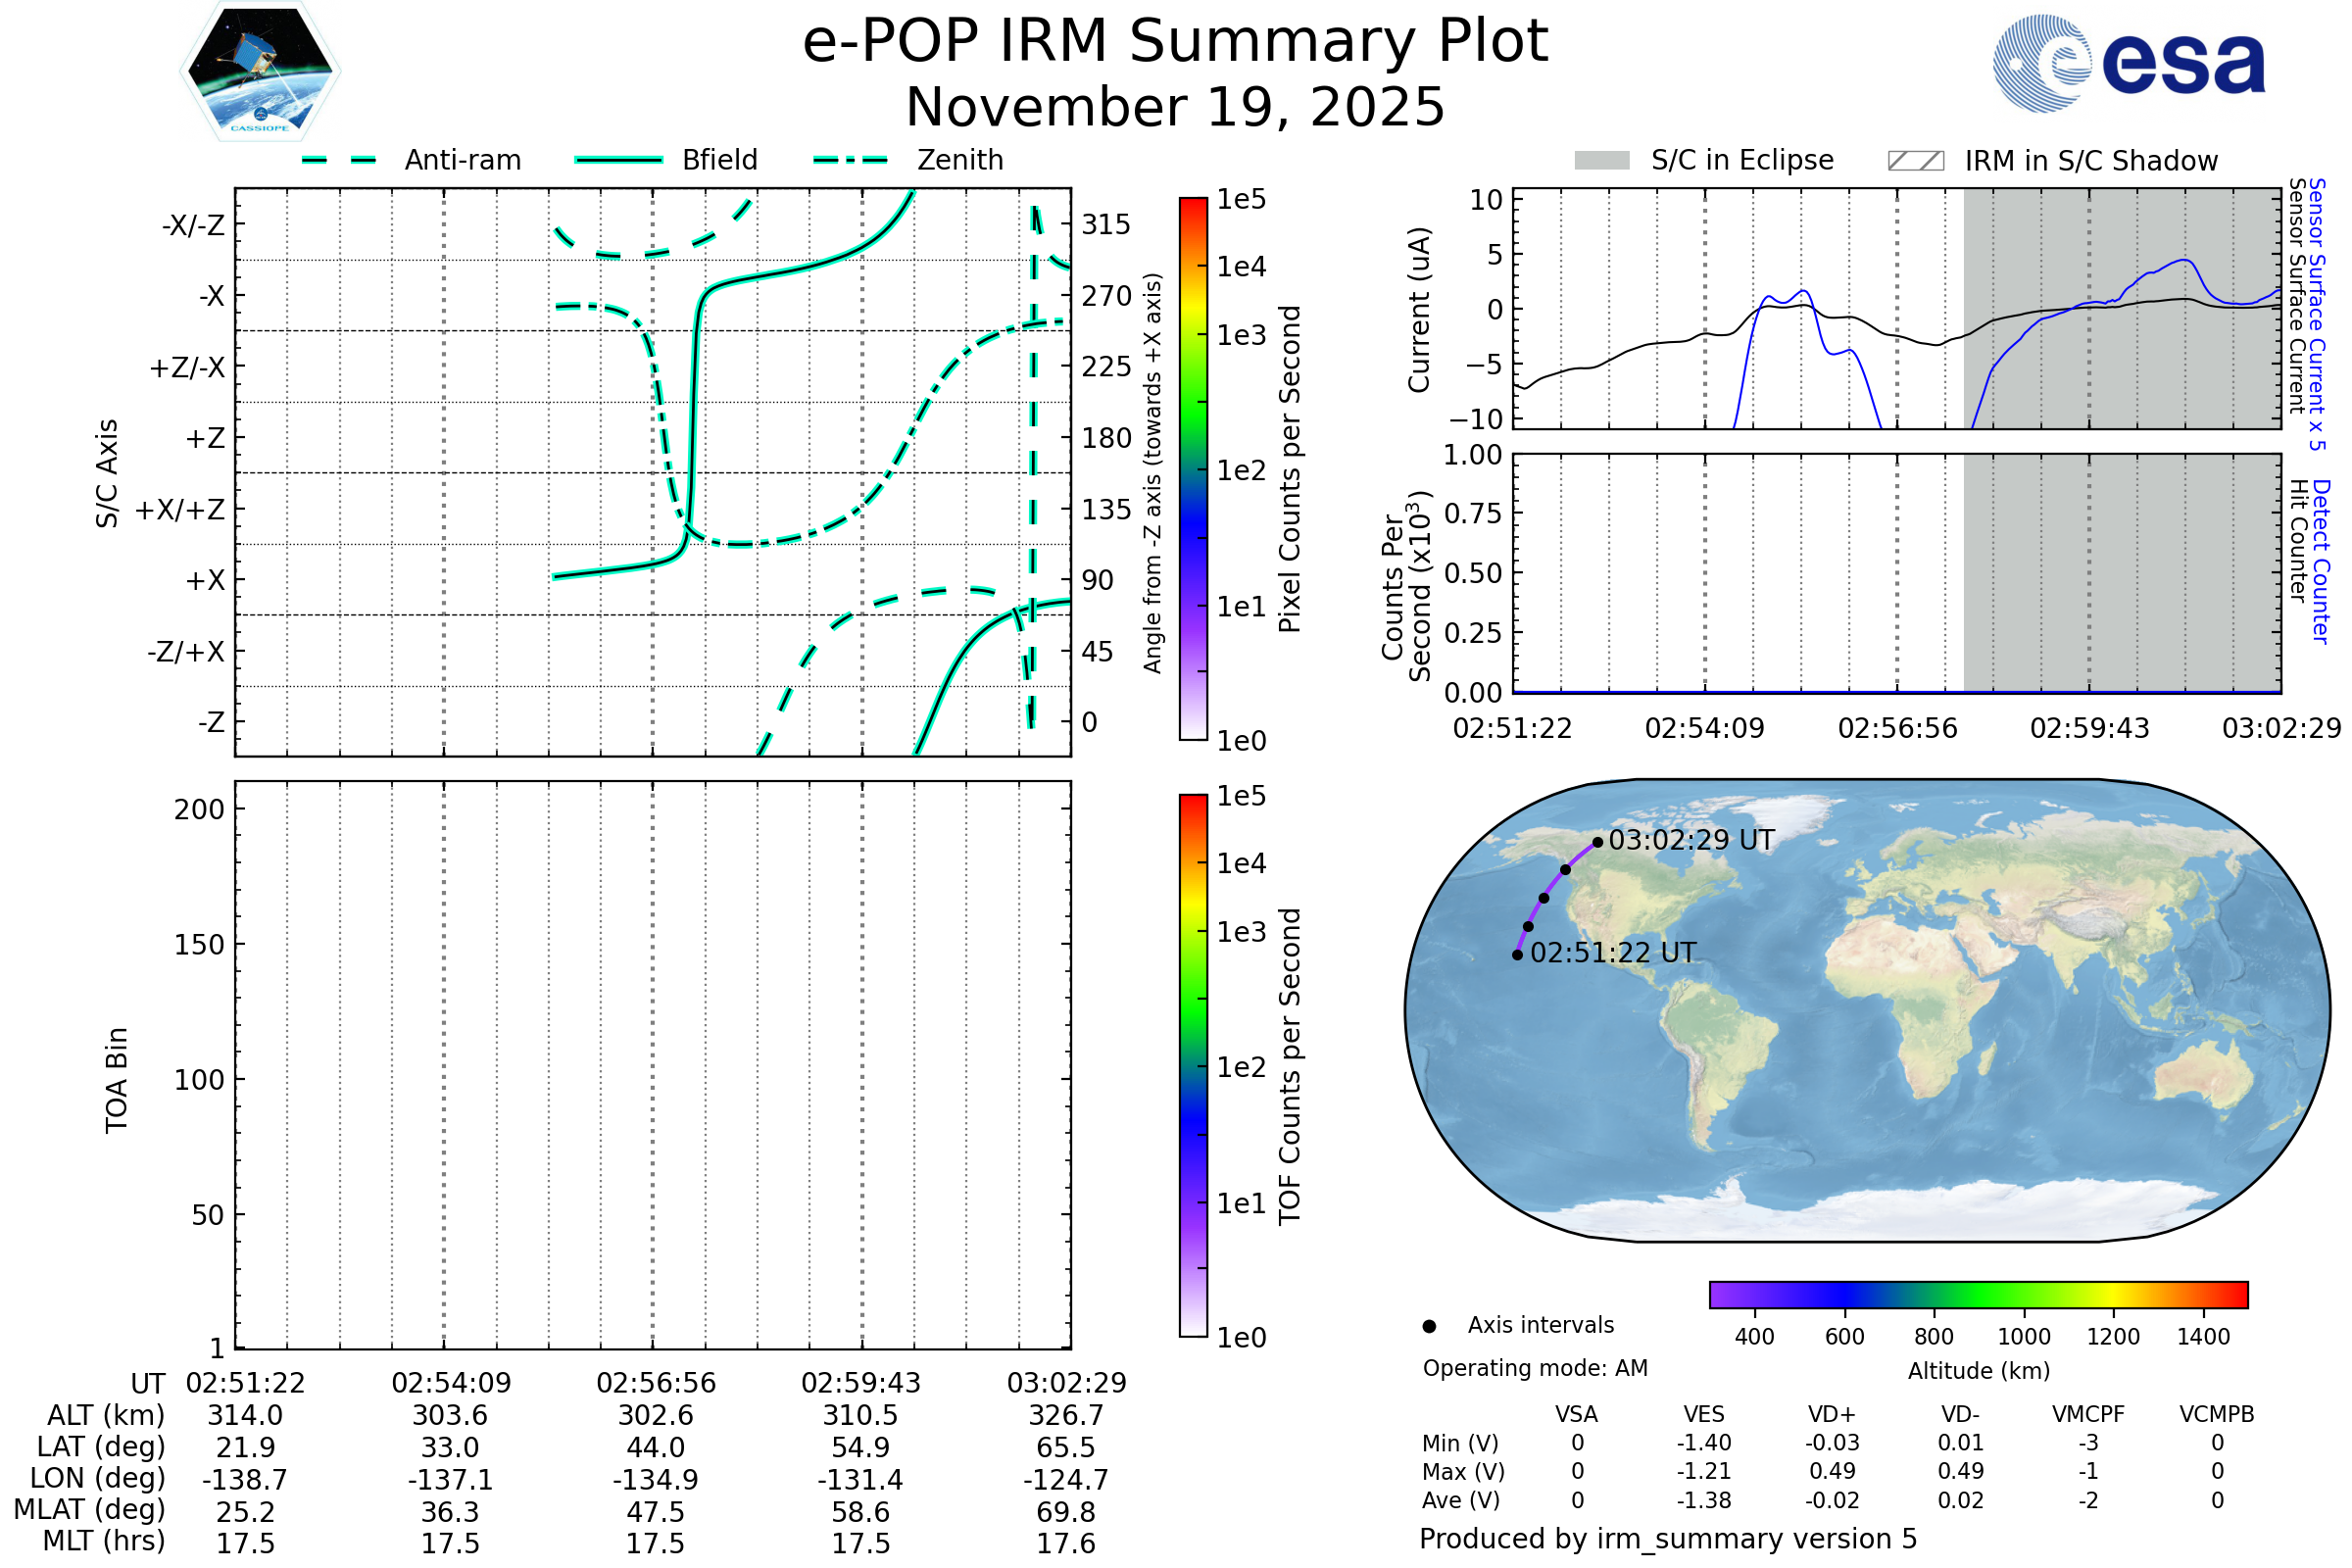The width and height of the screenshot is (2352, 1568).
Task: Click the 02:56:56 UT label under TOA plot
Action: click(x=656, y=1383)
